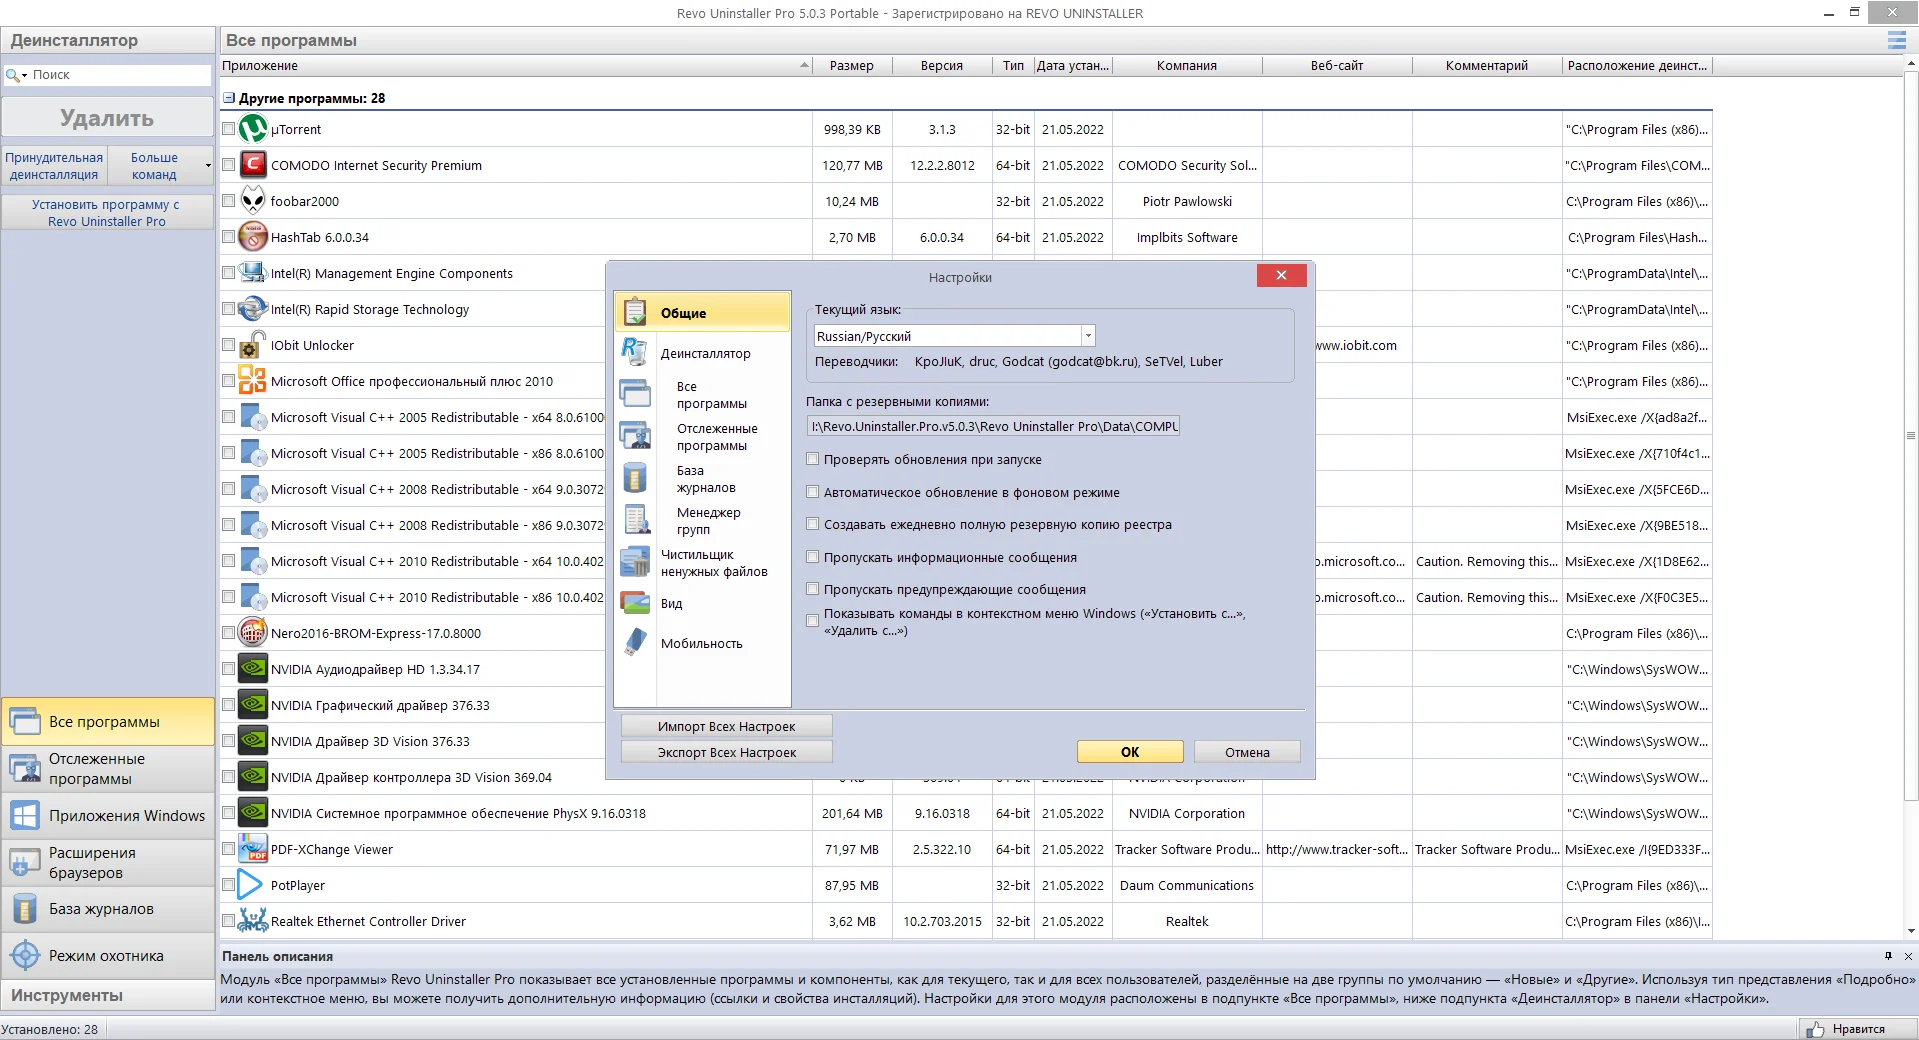Pin the Панель описания panel
This screenshot has width=1919, height=1040.
tap(1888, 956)
